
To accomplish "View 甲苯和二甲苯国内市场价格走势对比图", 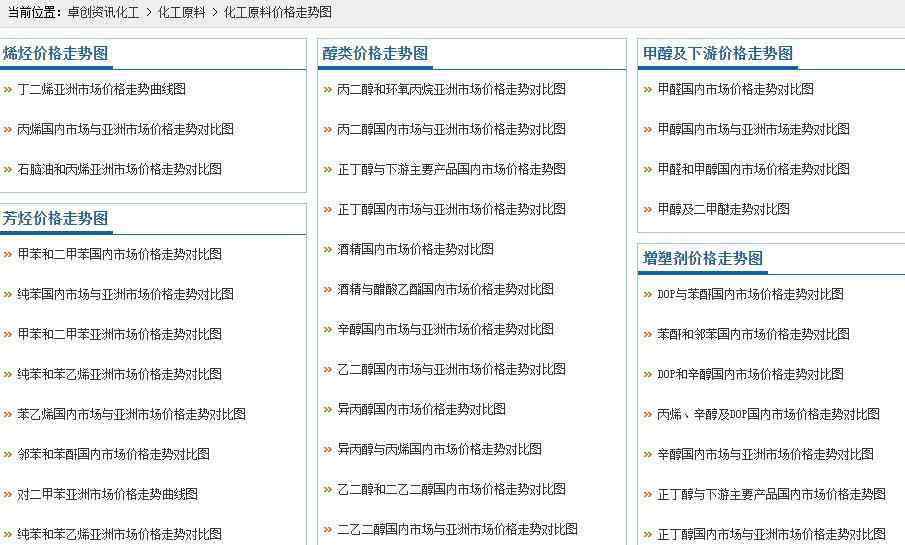I will click(x=119, y=254).
